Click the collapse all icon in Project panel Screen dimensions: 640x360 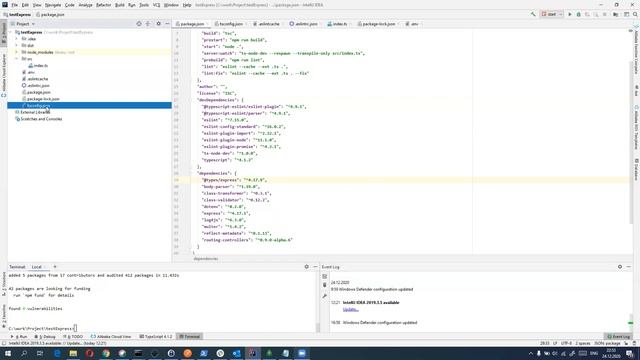148,24
